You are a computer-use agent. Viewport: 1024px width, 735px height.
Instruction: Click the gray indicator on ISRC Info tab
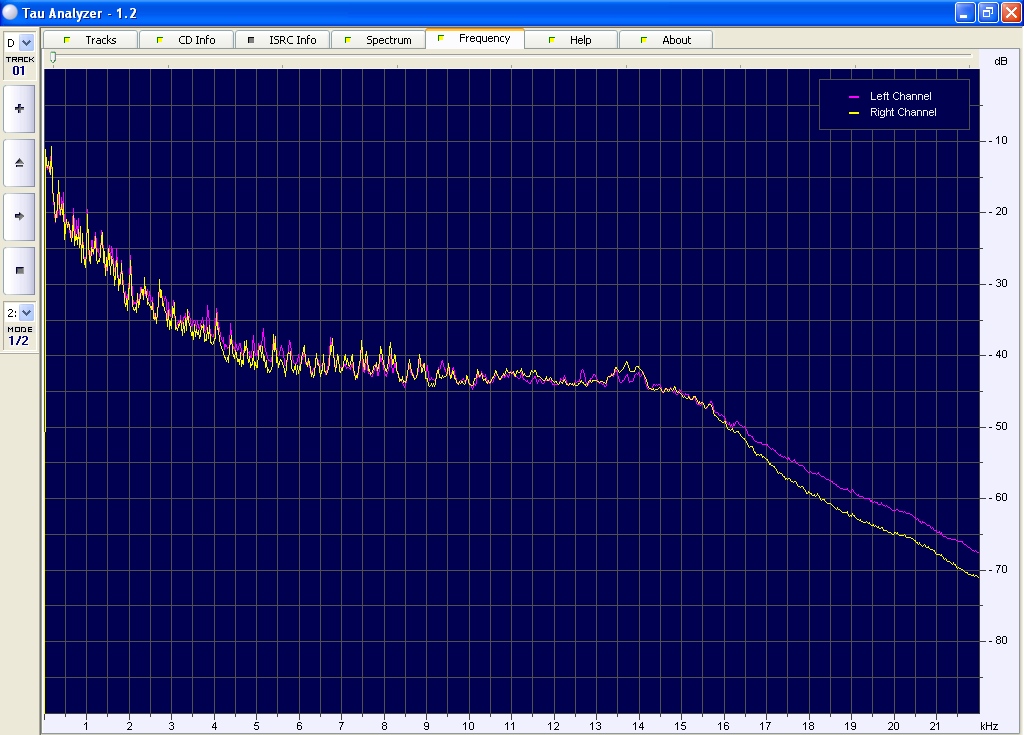coord(251,40)
